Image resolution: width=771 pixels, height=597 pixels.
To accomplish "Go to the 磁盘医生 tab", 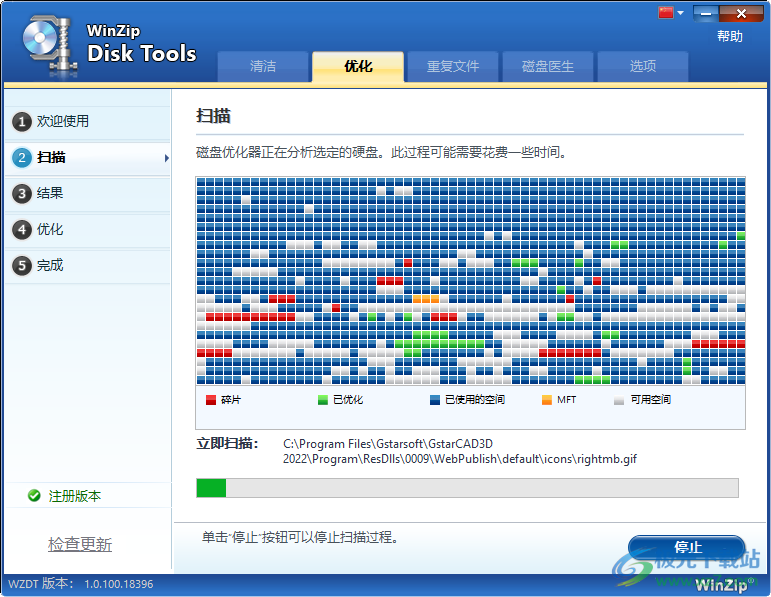I will click(548, 66).
